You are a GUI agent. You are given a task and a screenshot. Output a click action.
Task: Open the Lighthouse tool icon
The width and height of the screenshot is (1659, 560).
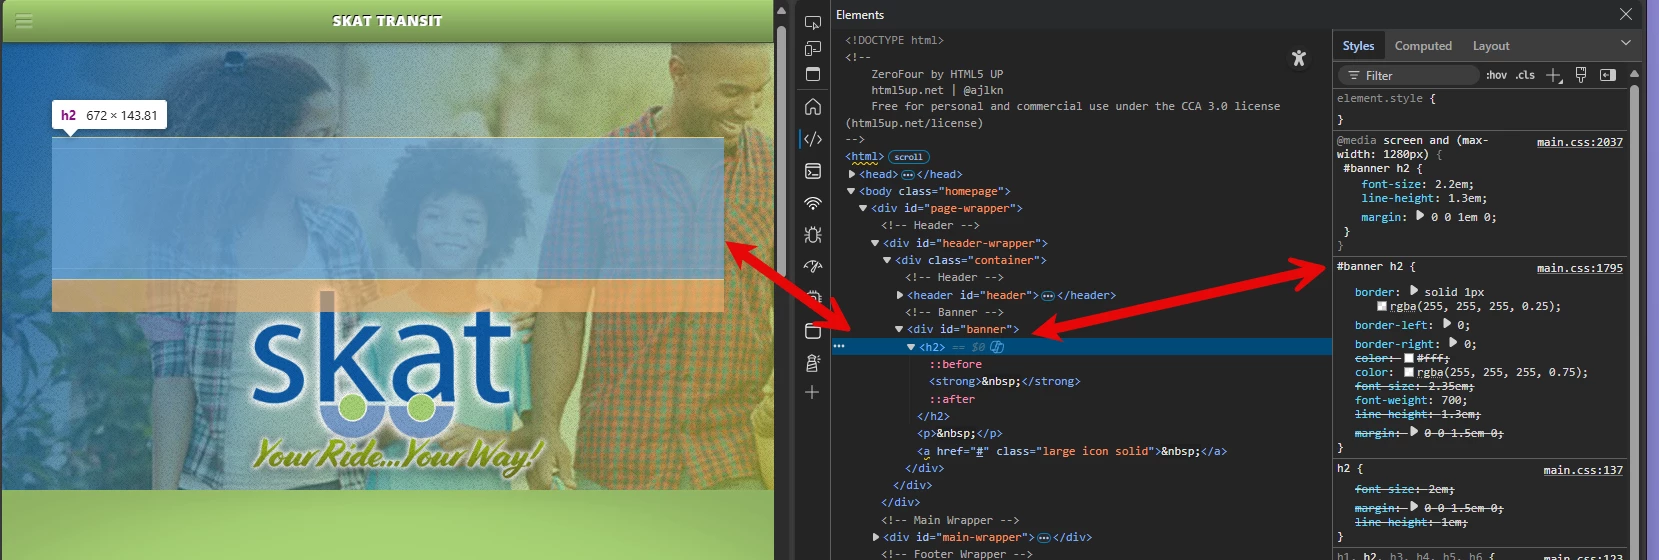point(813,363)
